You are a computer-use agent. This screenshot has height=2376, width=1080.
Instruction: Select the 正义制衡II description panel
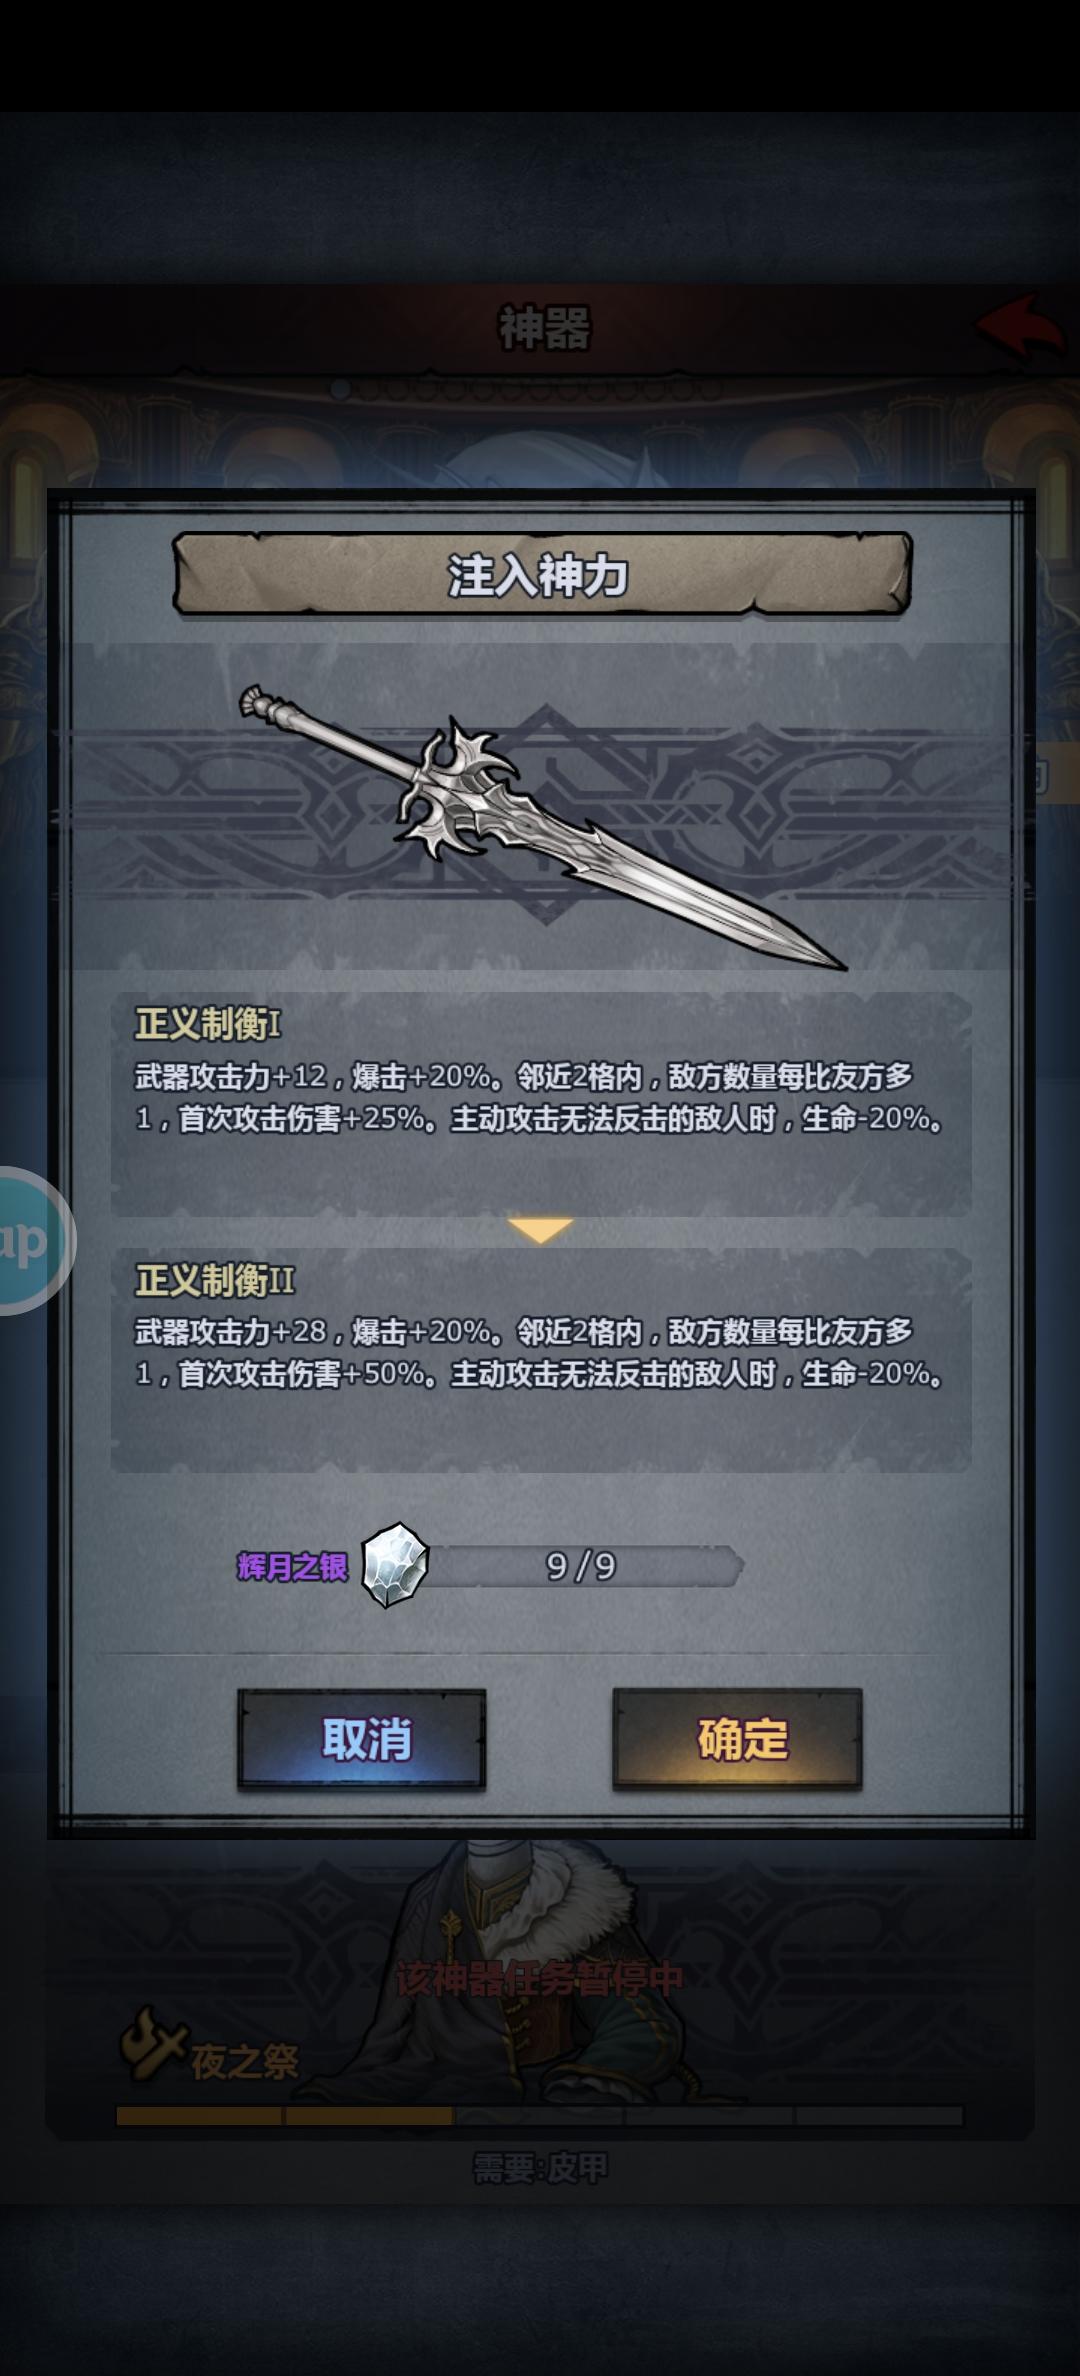coord(541,1360)
